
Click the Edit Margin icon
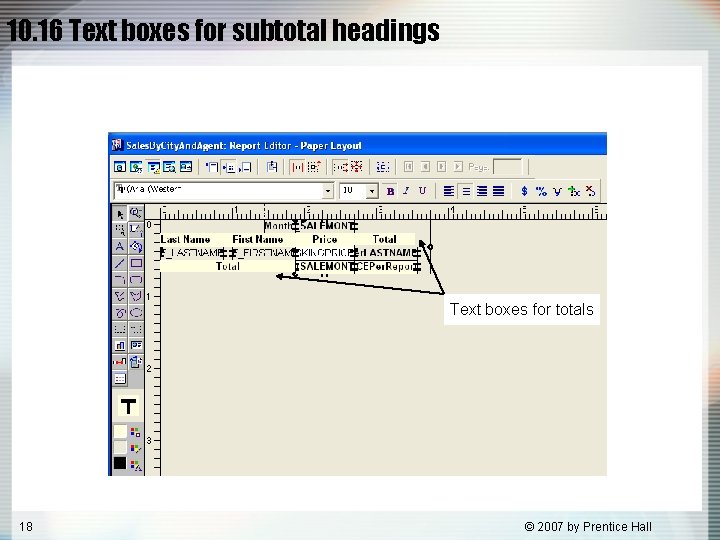(271, 167)
